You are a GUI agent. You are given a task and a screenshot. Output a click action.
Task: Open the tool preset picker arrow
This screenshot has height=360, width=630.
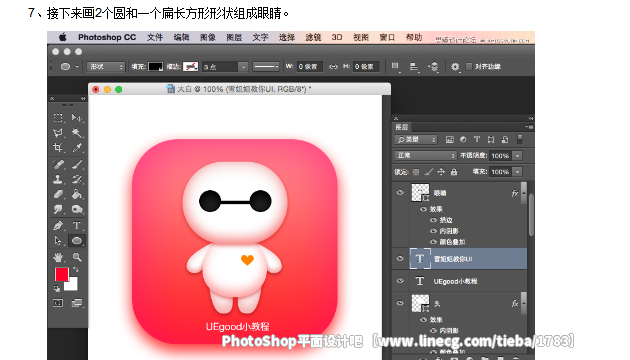tap(77, 67)
